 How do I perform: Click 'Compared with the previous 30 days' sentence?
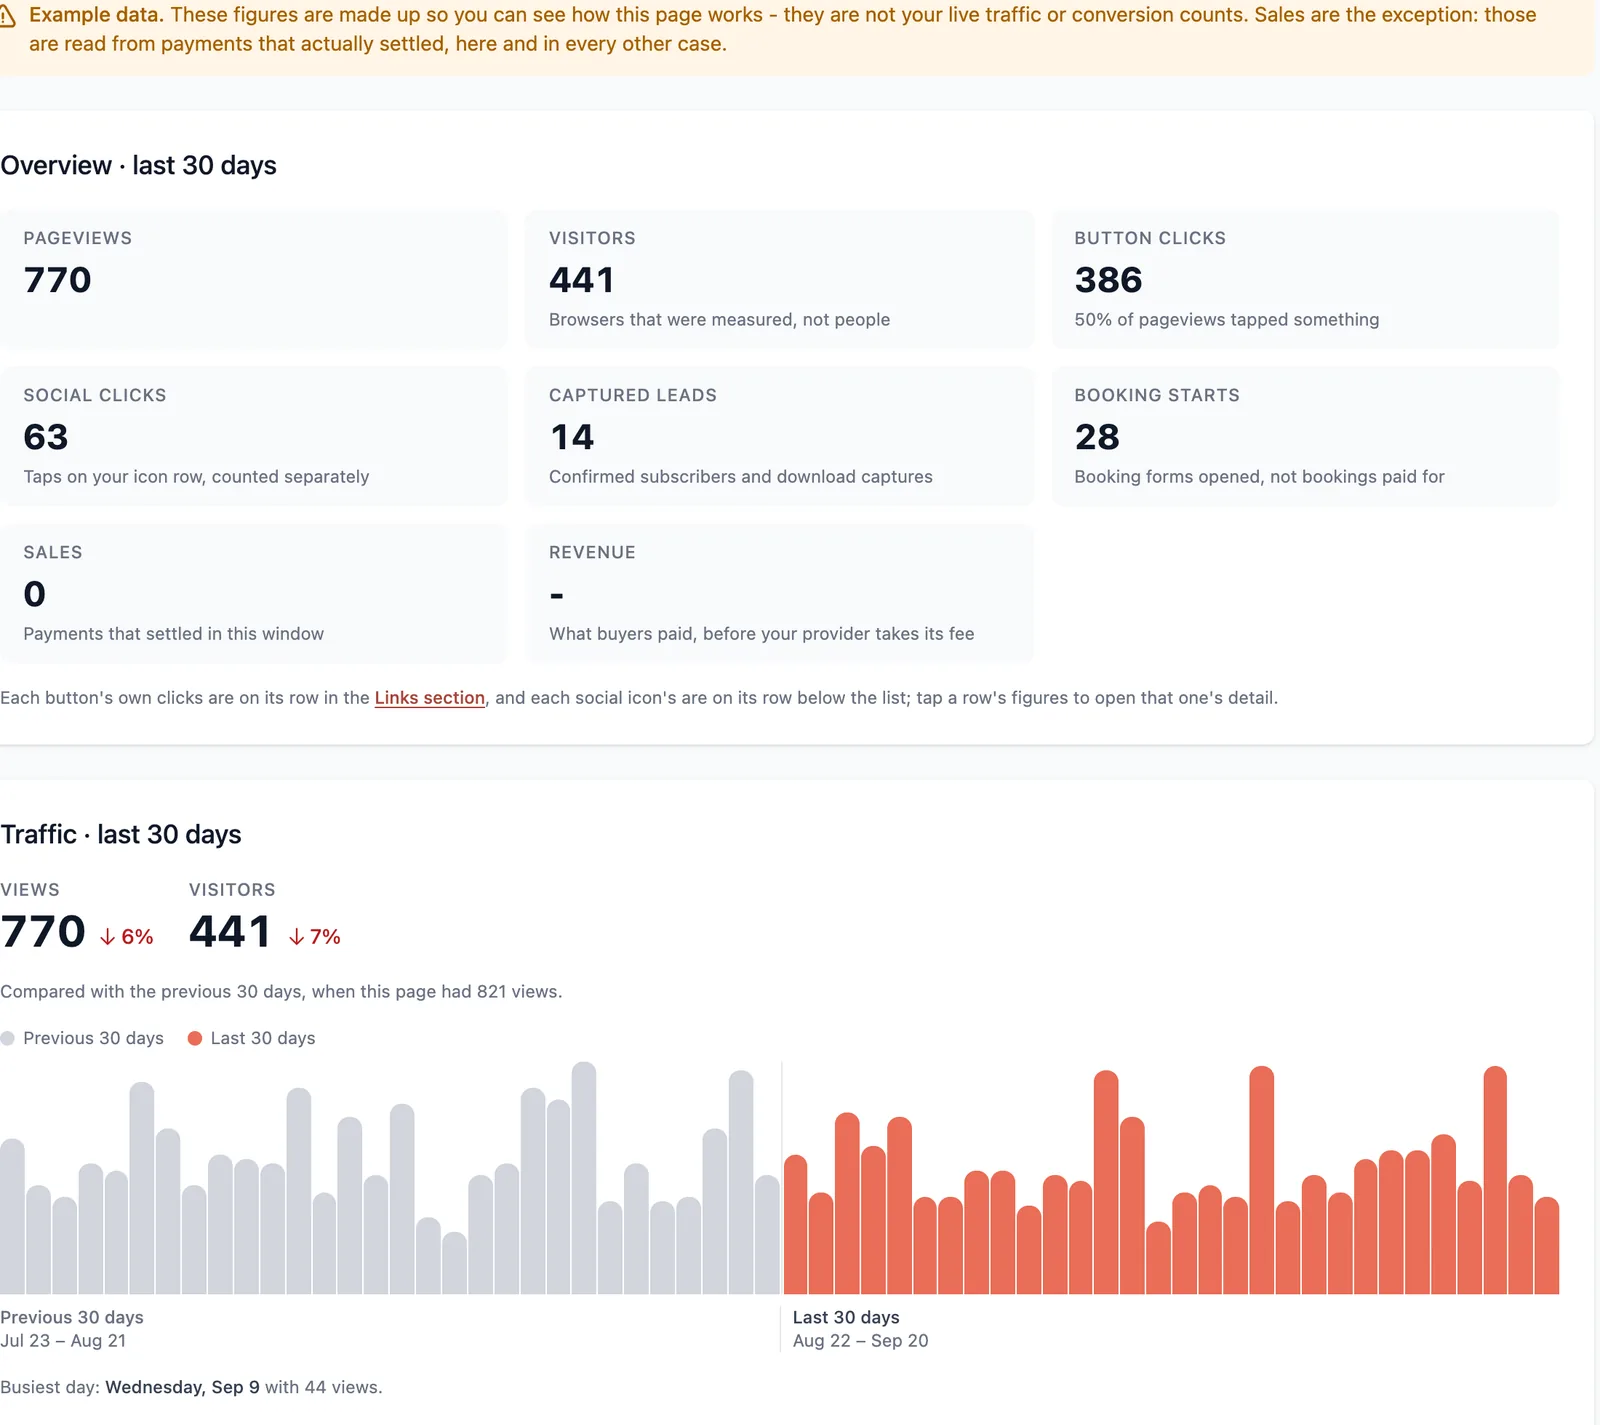click(281, 992)
